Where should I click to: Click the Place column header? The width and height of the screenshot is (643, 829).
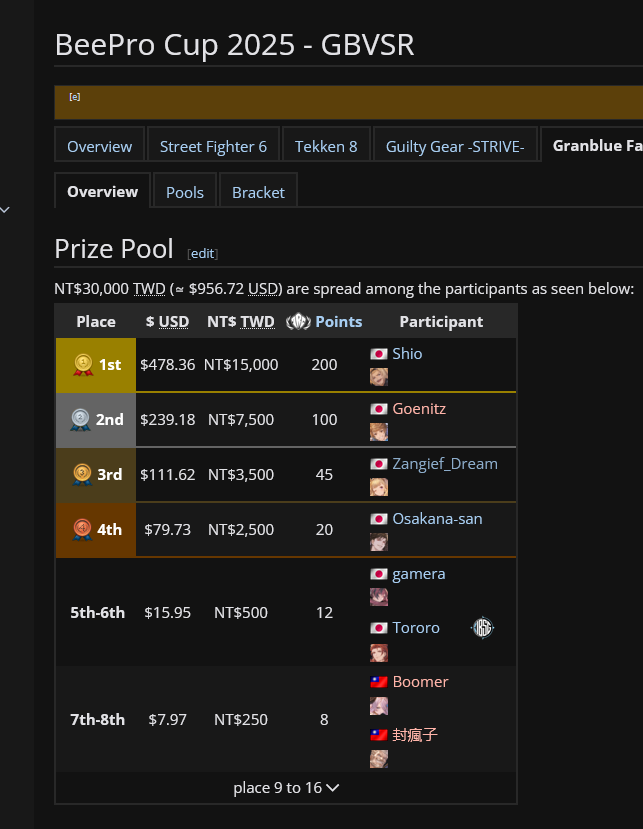coord(96,321)
